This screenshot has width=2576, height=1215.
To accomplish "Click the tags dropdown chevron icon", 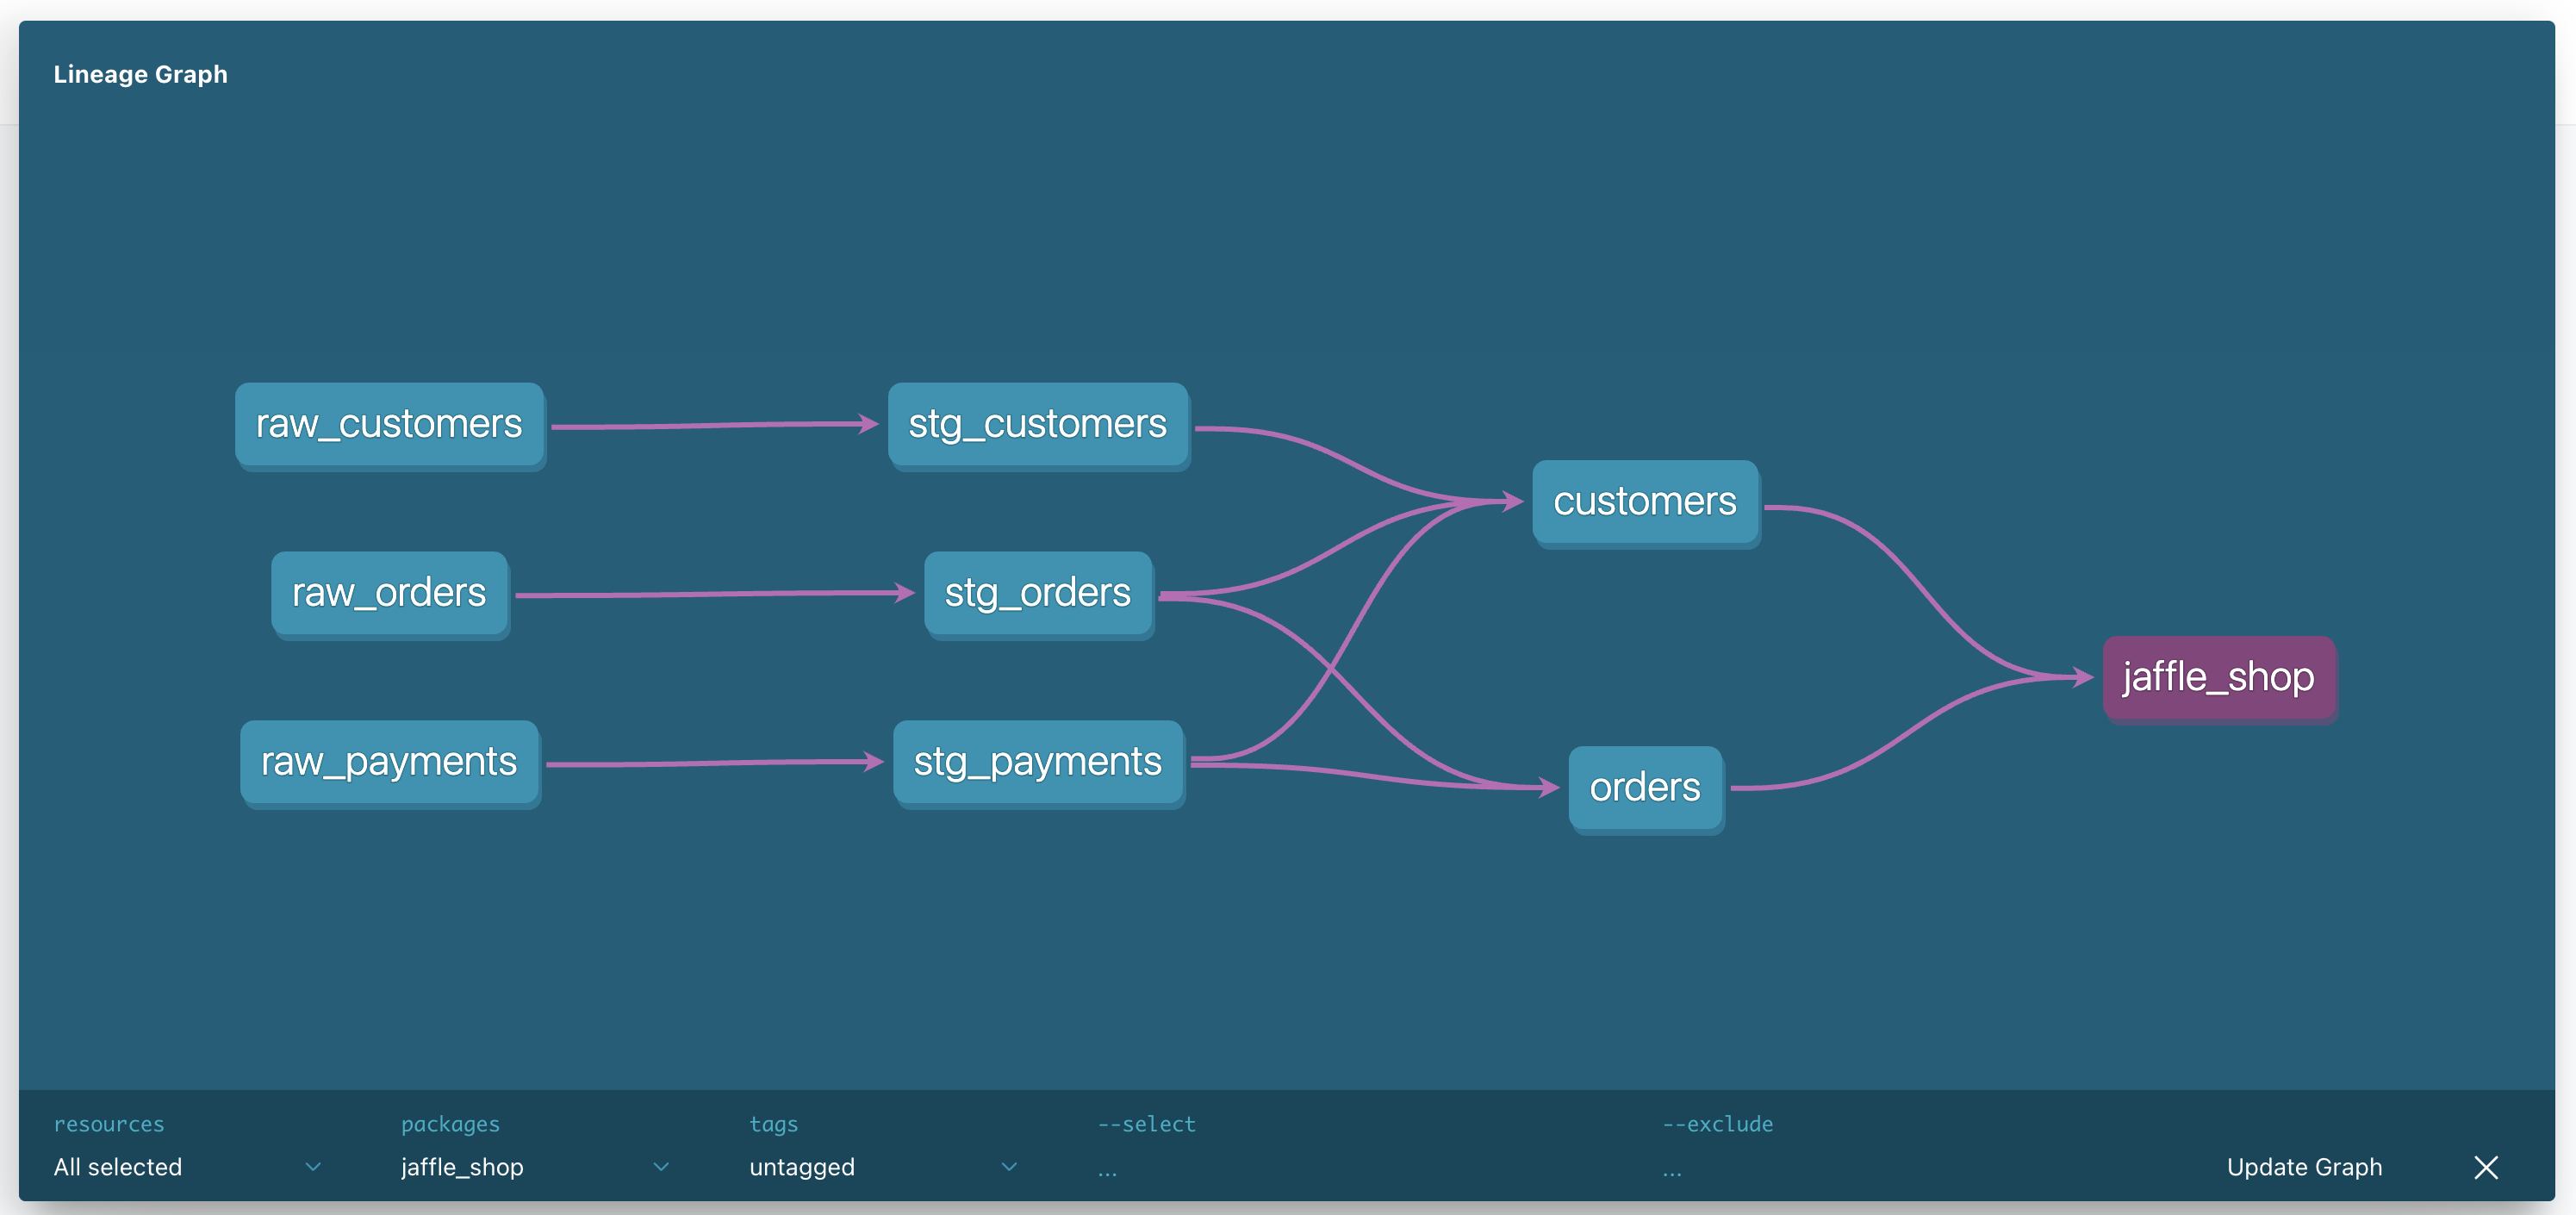I will tap(1009, 1167).
